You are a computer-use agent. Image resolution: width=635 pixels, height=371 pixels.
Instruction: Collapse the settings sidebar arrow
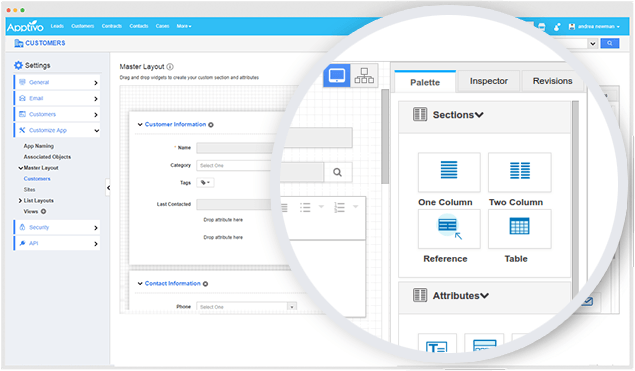108,188
